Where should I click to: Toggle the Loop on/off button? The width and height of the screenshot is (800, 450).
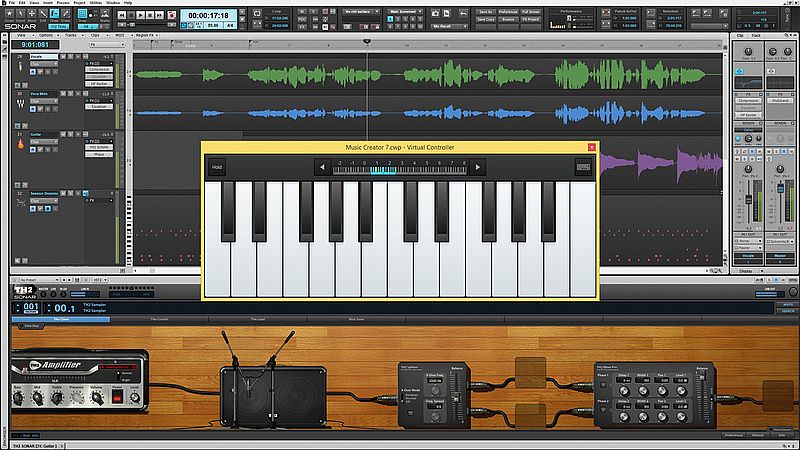[257, 14]
